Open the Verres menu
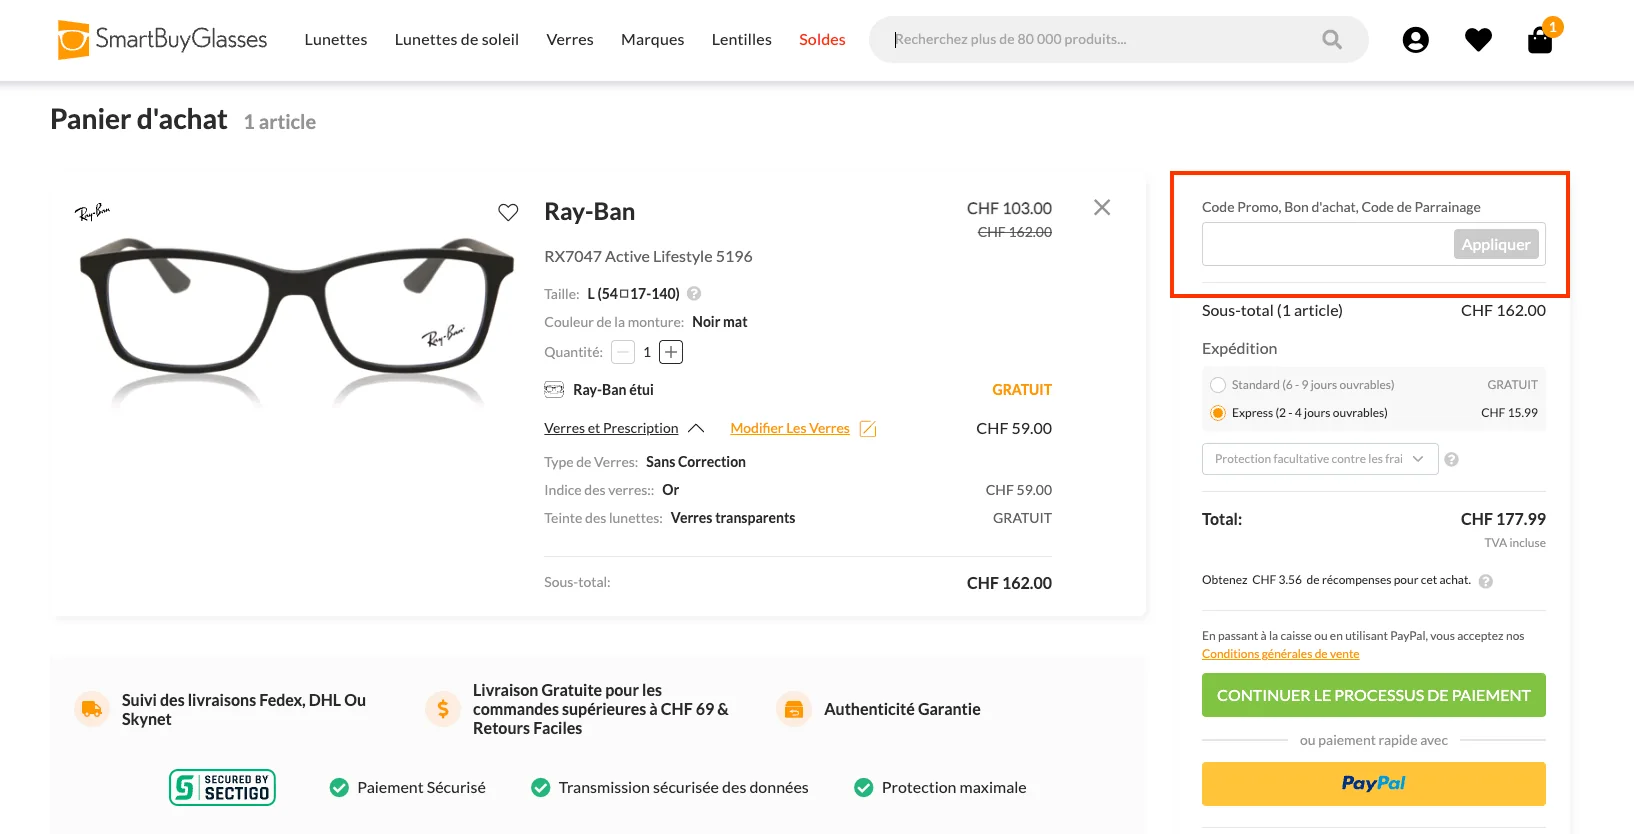Image resolution: width=1634 pixels, height=834 pixels. click(x=570, y=40)
